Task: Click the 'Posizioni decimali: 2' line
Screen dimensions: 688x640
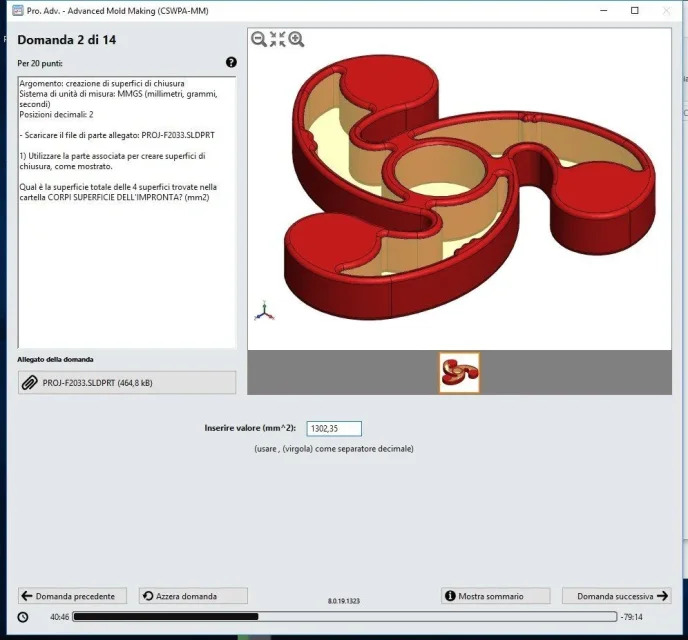Action: click(x=56, y=114)
